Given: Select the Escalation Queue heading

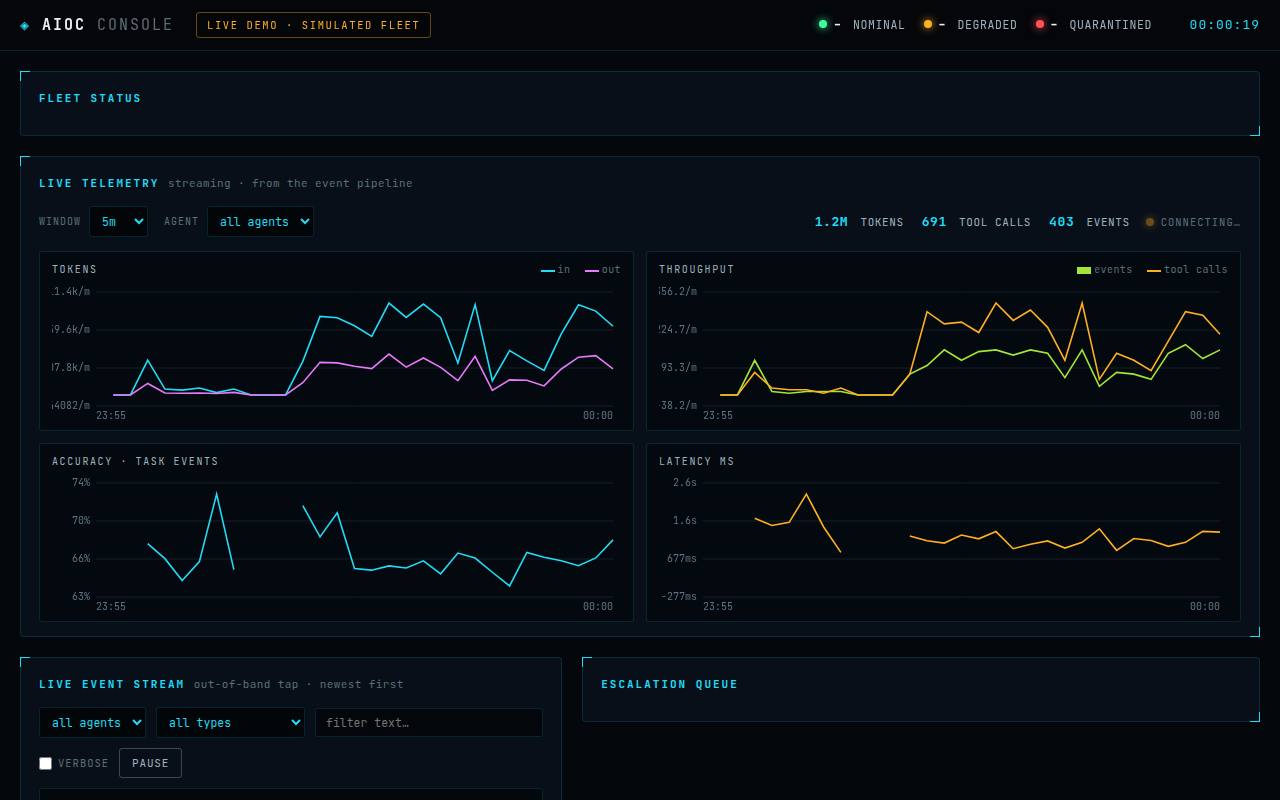Looking at the screenshot, I should coord(669,684).
